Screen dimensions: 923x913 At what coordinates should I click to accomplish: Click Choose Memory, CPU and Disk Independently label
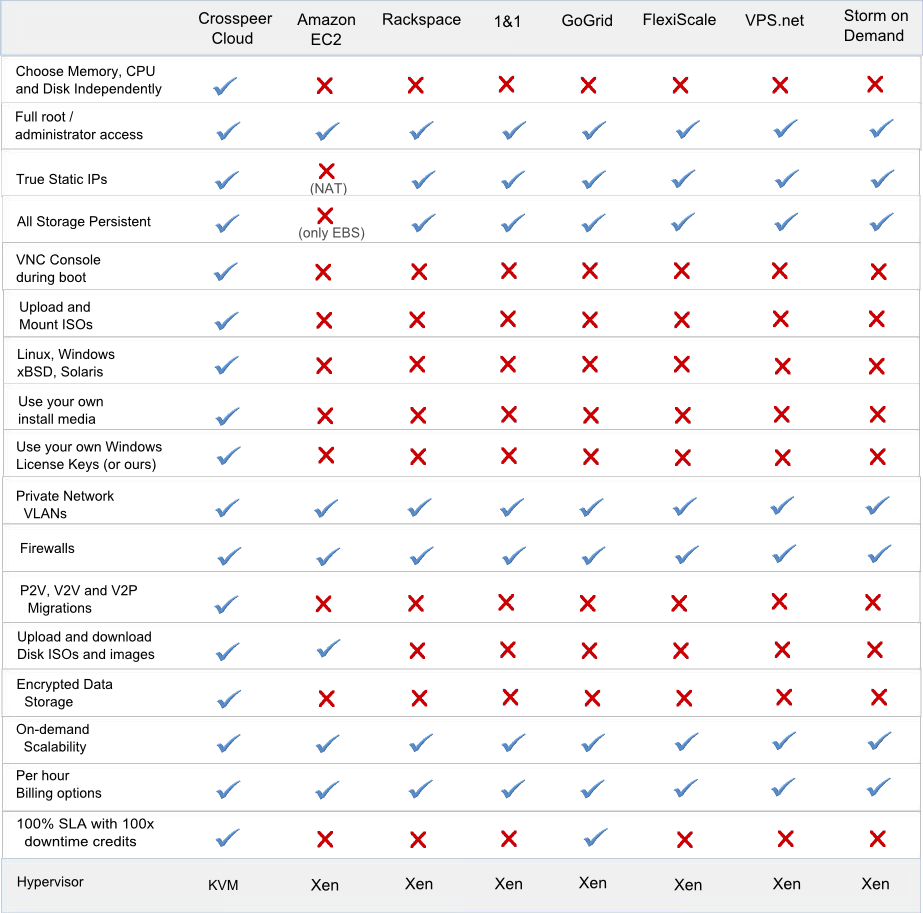click(x=88, y=80)
